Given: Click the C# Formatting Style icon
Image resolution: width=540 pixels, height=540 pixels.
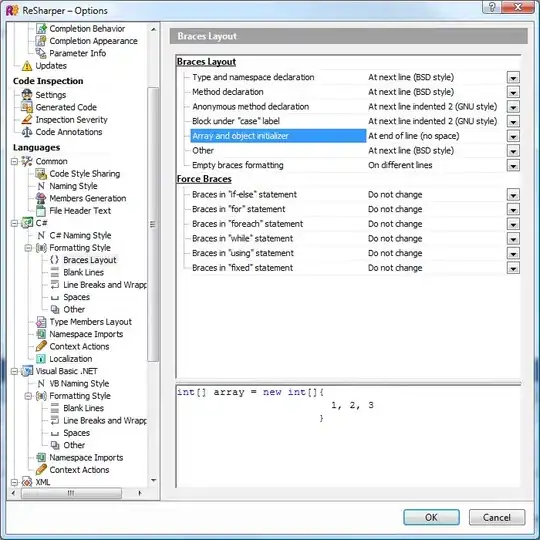Looking at the screenshot, I should pos(41,248).
